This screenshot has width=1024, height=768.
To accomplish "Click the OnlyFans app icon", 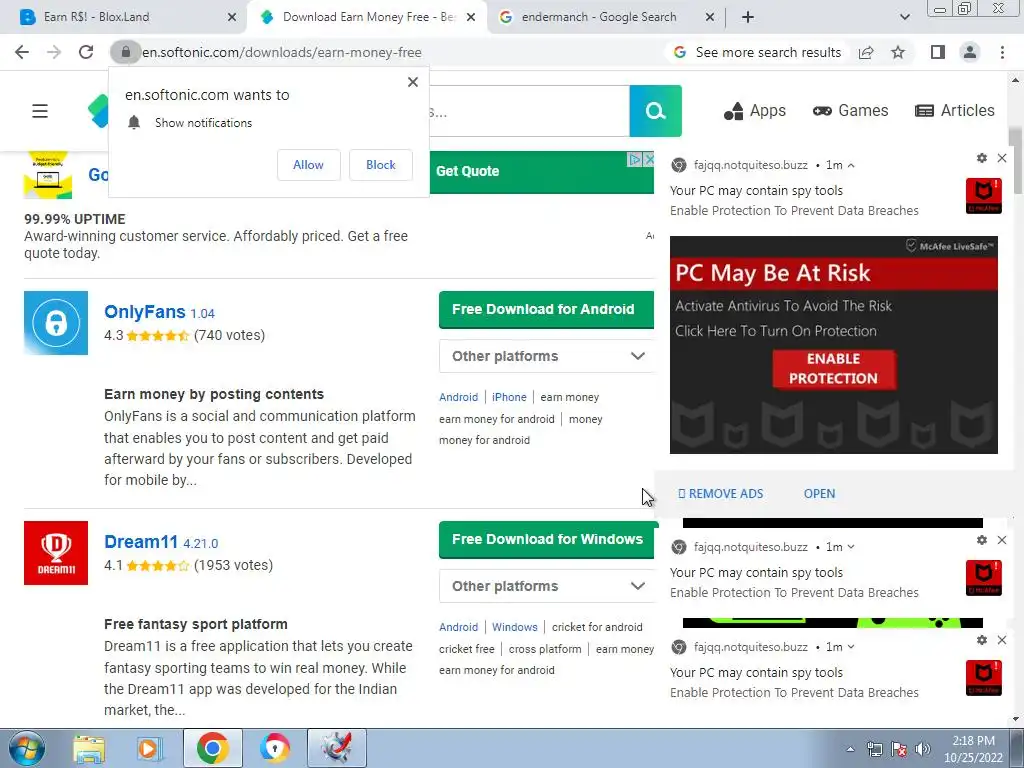I will [56, 323].
